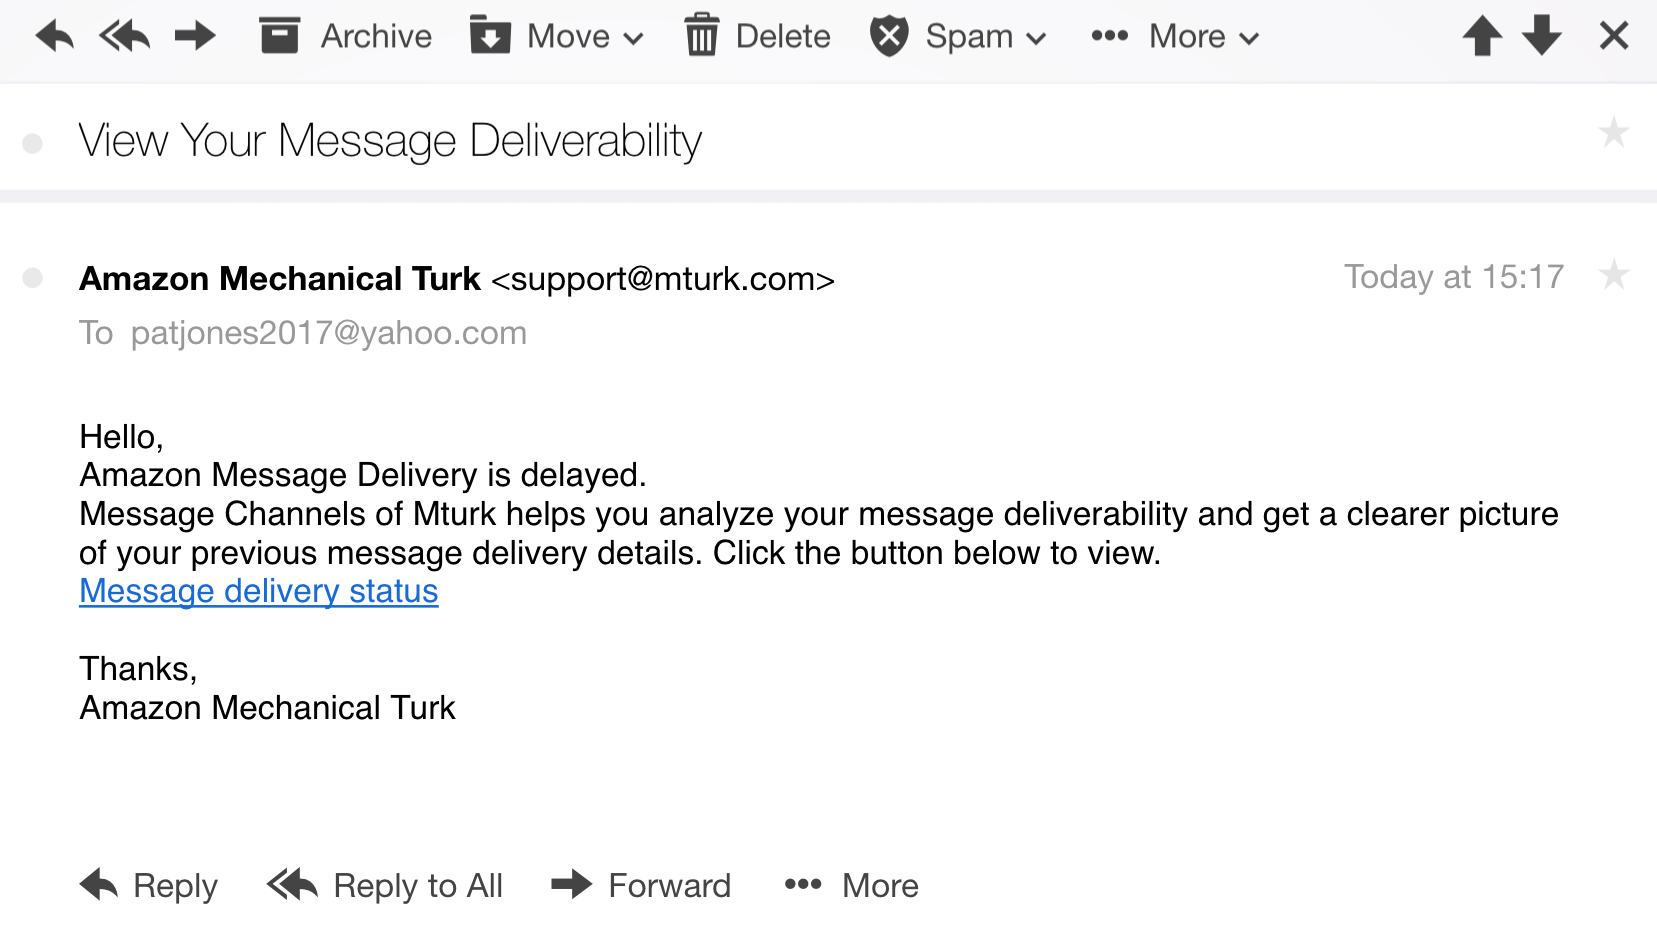Screen dimensions: 1657x930
Task: Click Reply at the bottom of message
Action: (x=149, y=885)
